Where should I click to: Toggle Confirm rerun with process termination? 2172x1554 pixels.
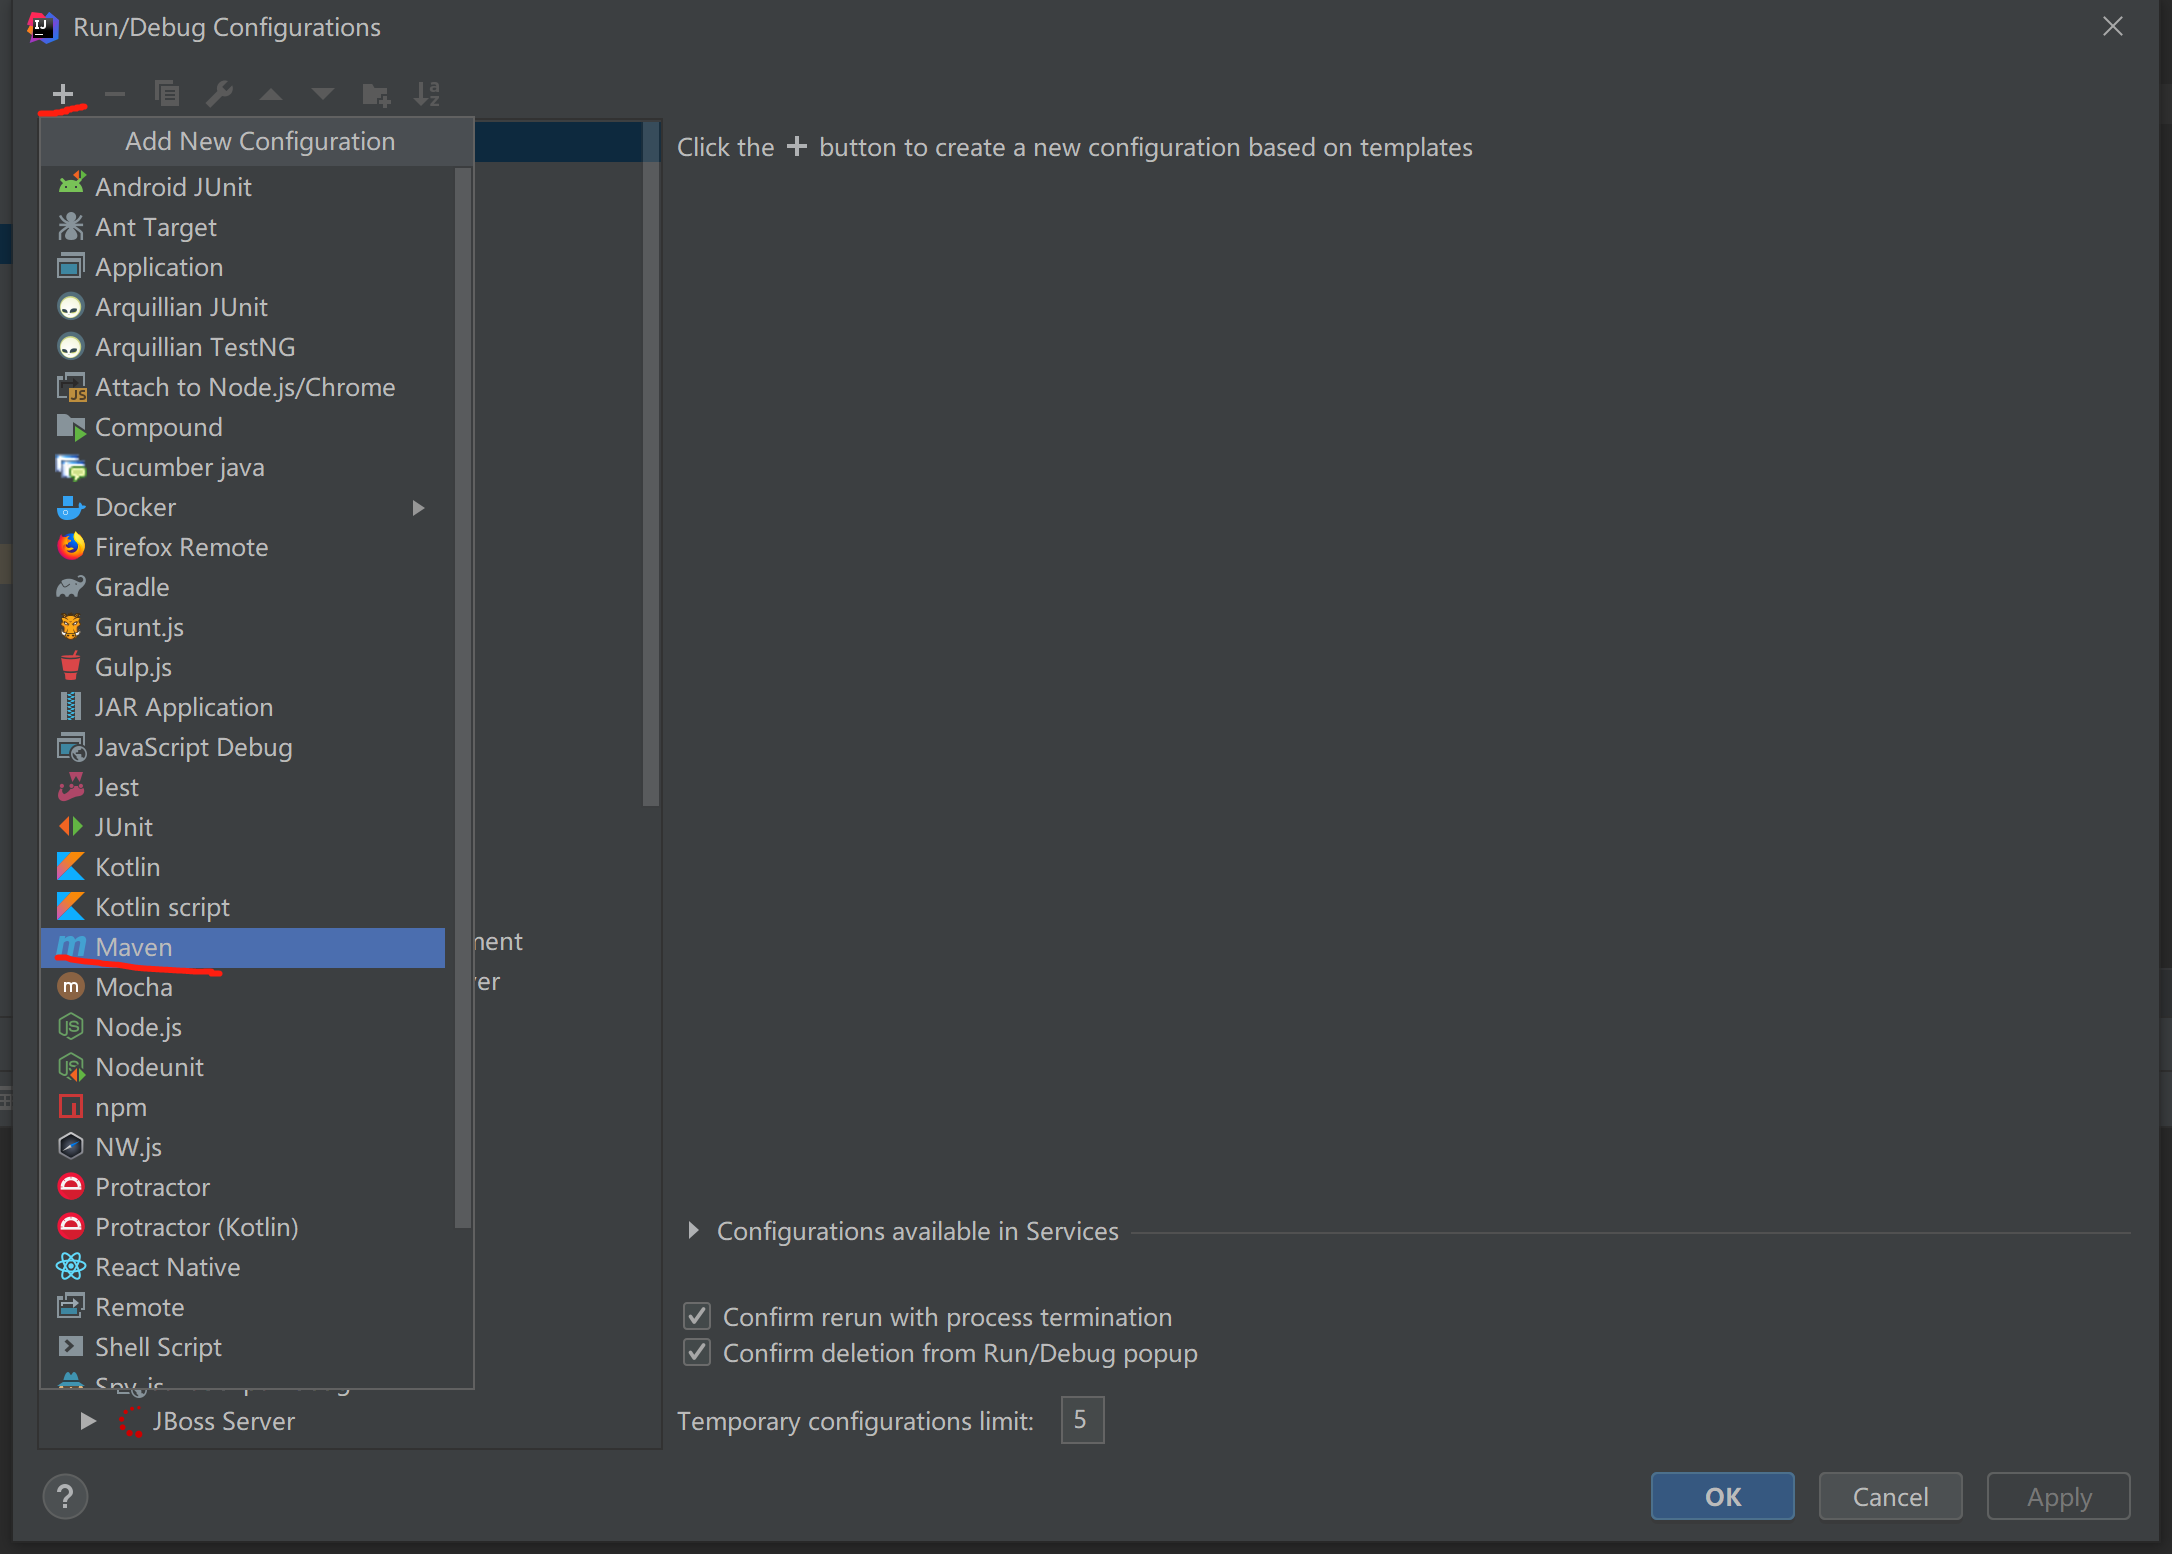pyautogui.click(x=697, y=1316)
